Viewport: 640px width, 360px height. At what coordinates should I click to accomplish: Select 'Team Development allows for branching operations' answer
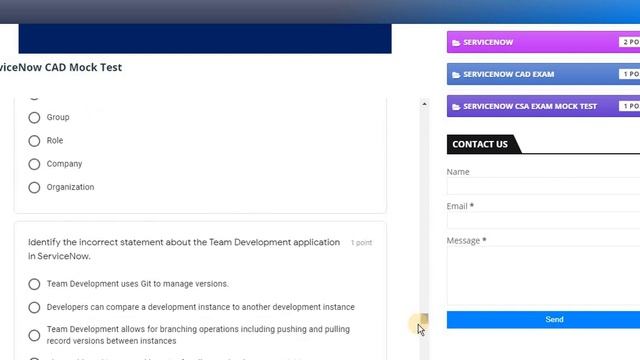point(34,336)
